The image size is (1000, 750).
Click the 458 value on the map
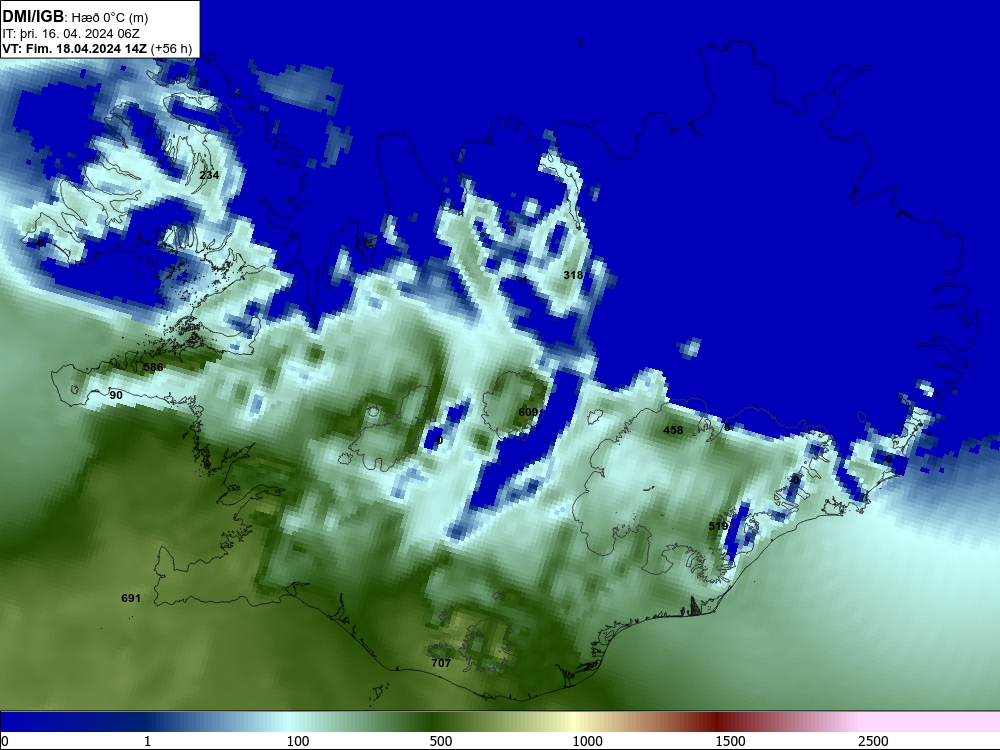point(673,430)
